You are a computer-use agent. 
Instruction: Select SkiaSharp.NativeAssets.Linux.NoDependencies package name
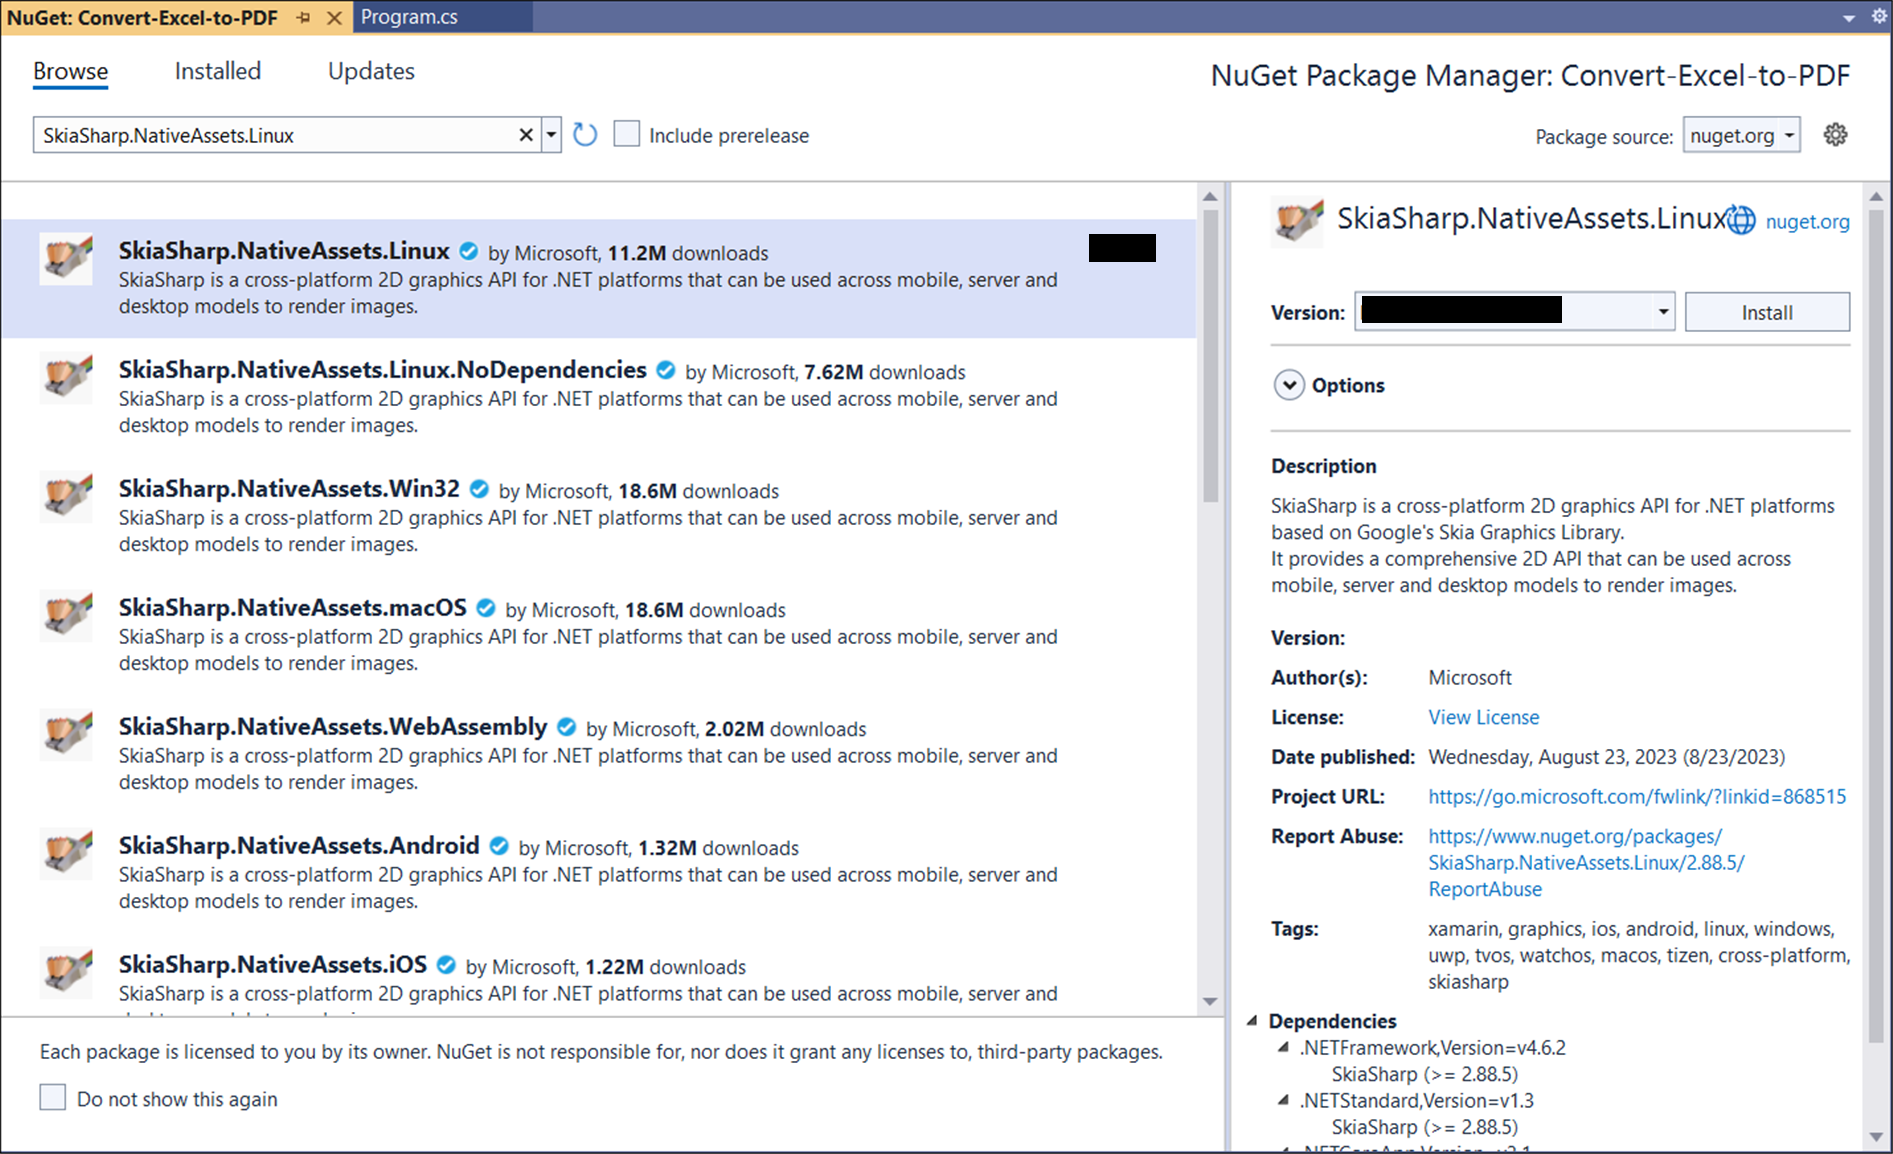382,370
